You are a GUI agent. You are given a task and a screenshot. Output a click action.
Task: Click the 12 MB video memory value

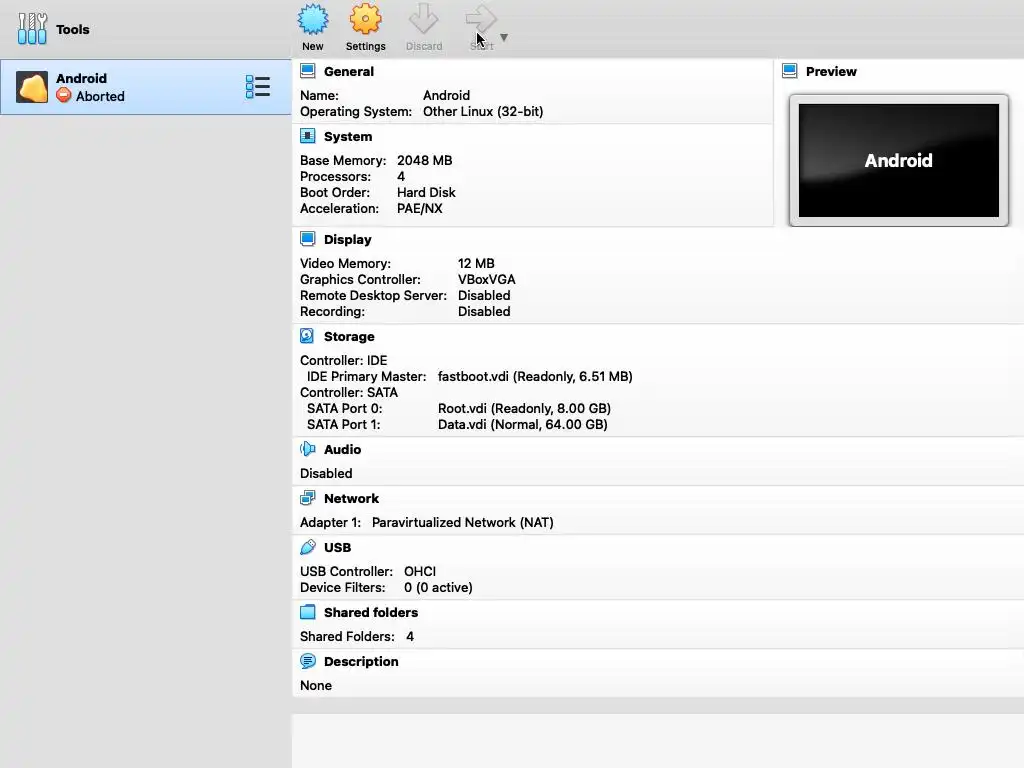(x=476, y=264)
